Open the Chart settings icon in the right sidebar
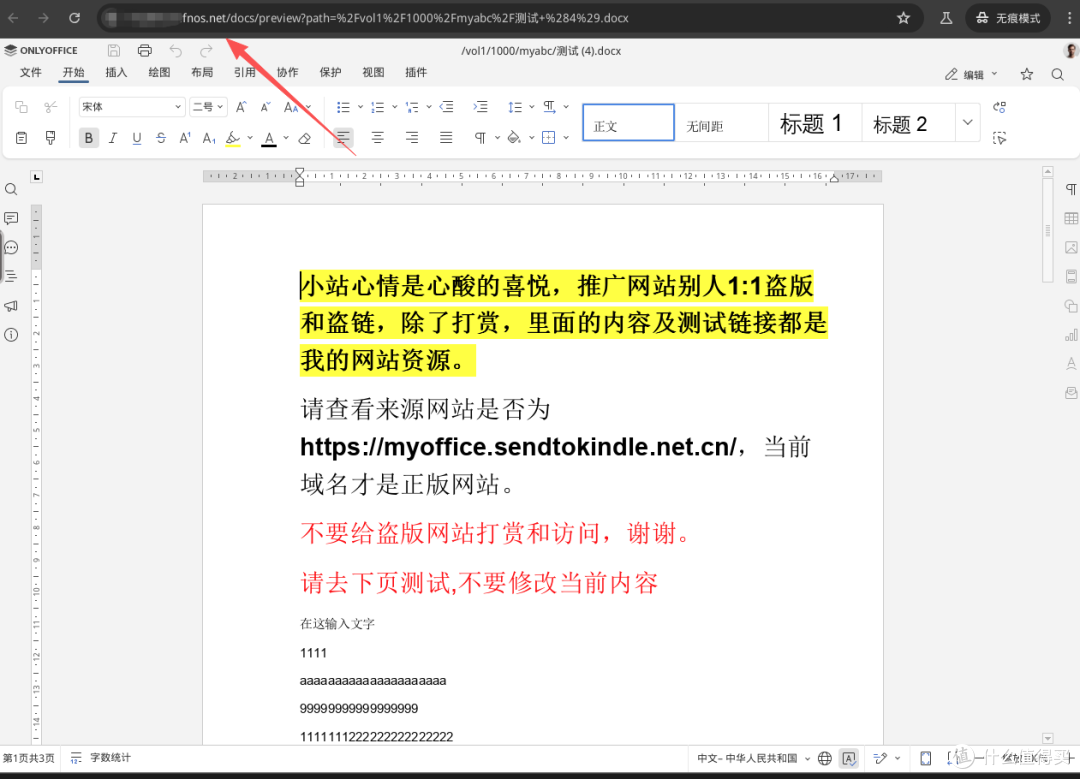Viewport: 1080px width, 779px height. pyautogui.click(x=1071, y=335)
